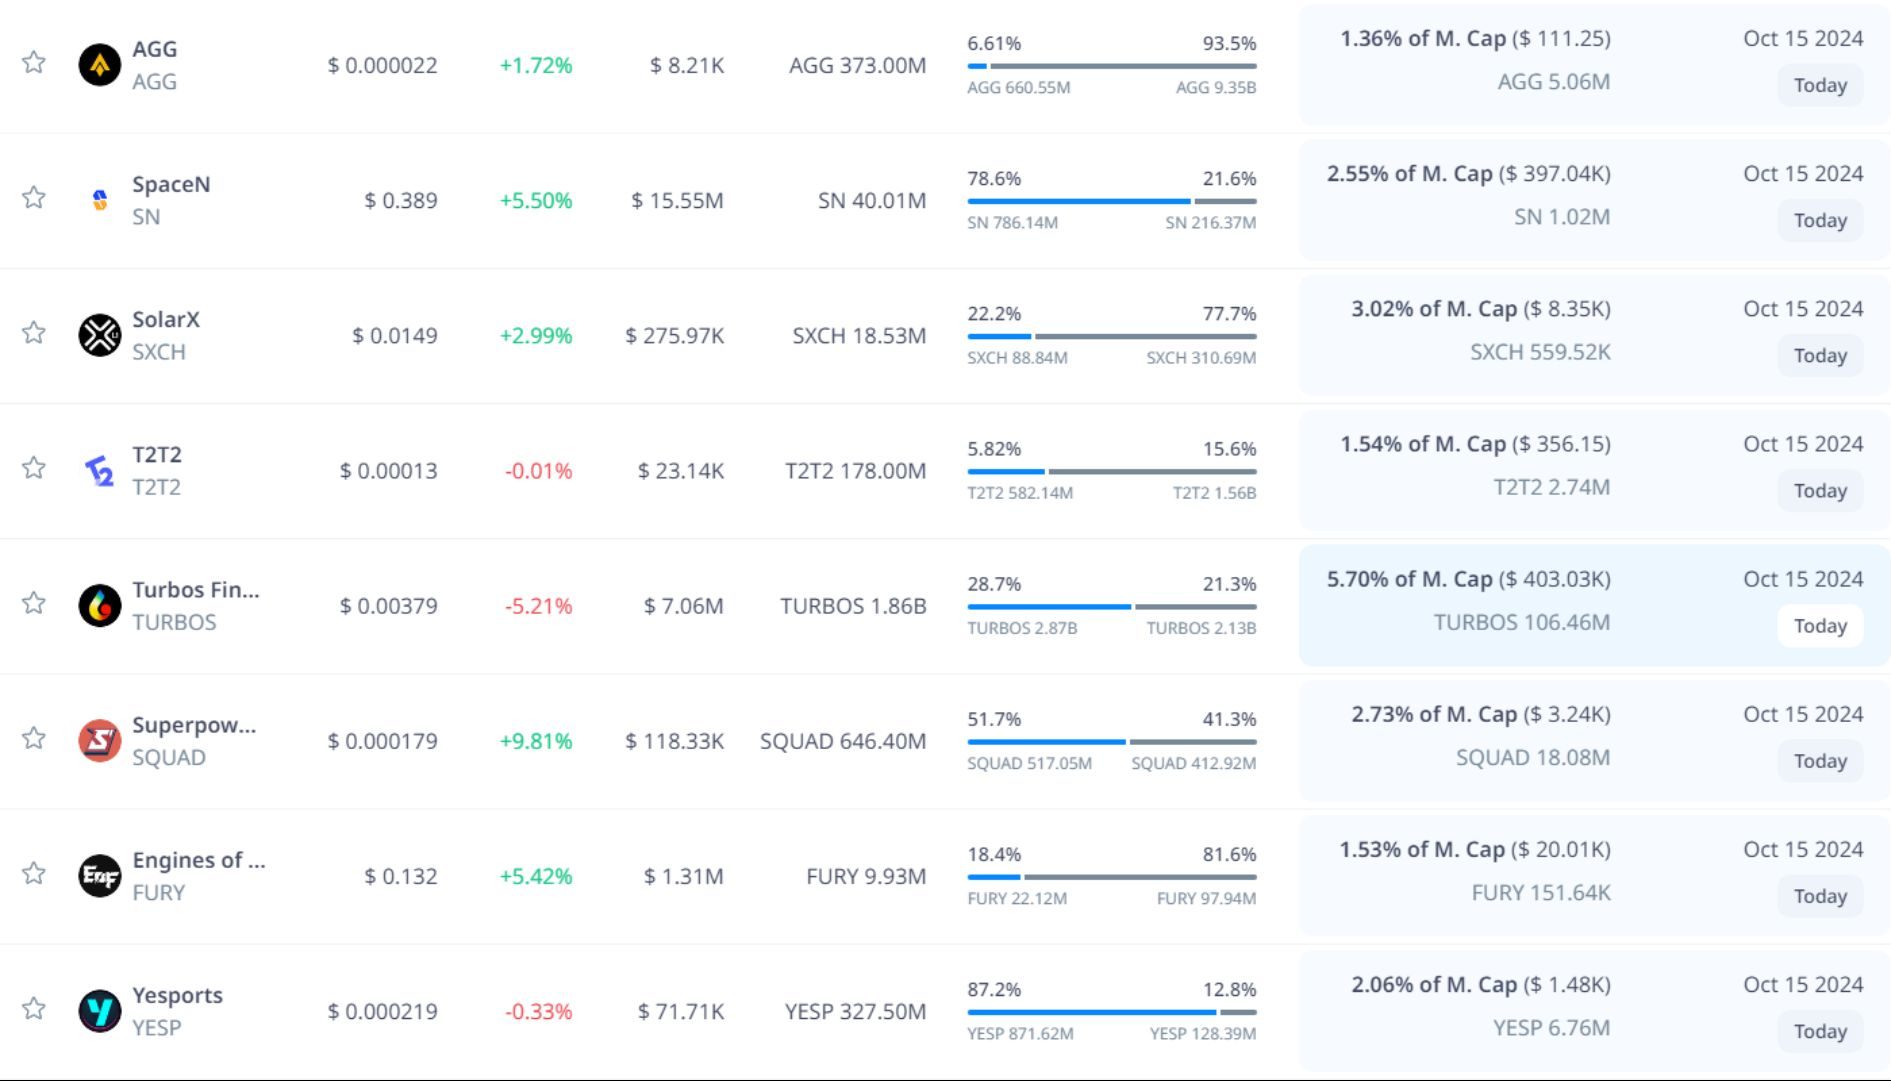Click the Yesports unlock progress bar
The height and width of the screenshot is (1081, 1891).
coord(1111,1012)
